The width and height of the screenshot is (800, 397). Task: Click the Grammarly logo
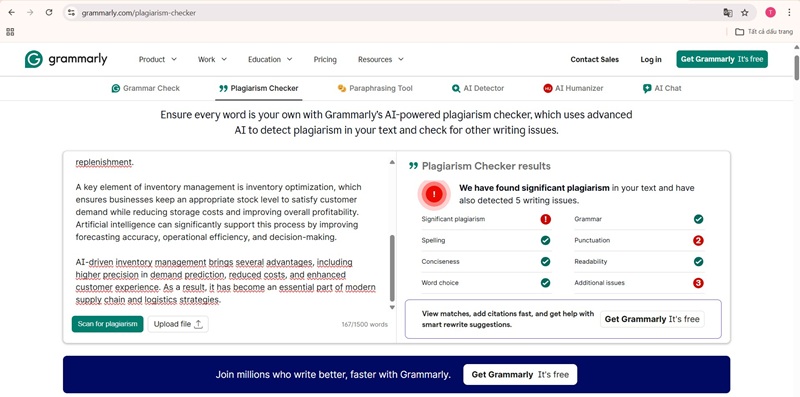[66, 59]
